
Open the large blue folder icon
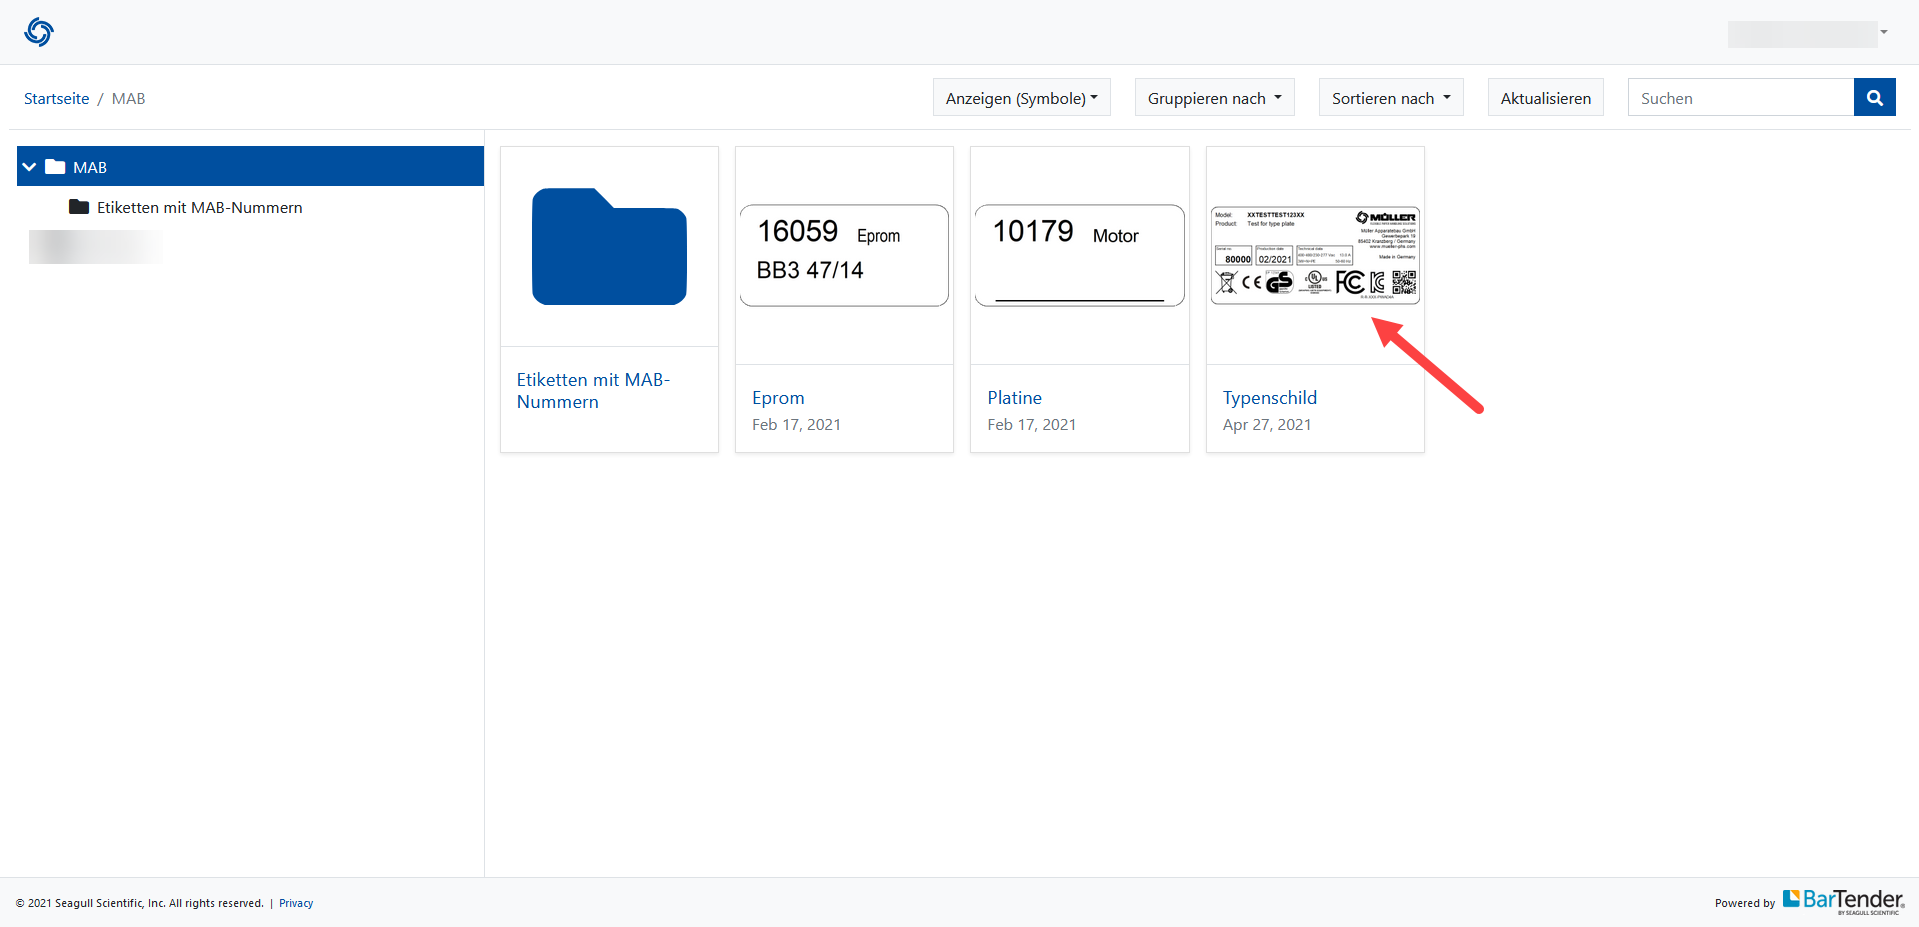pyautogui.click(x=609, y=247)
